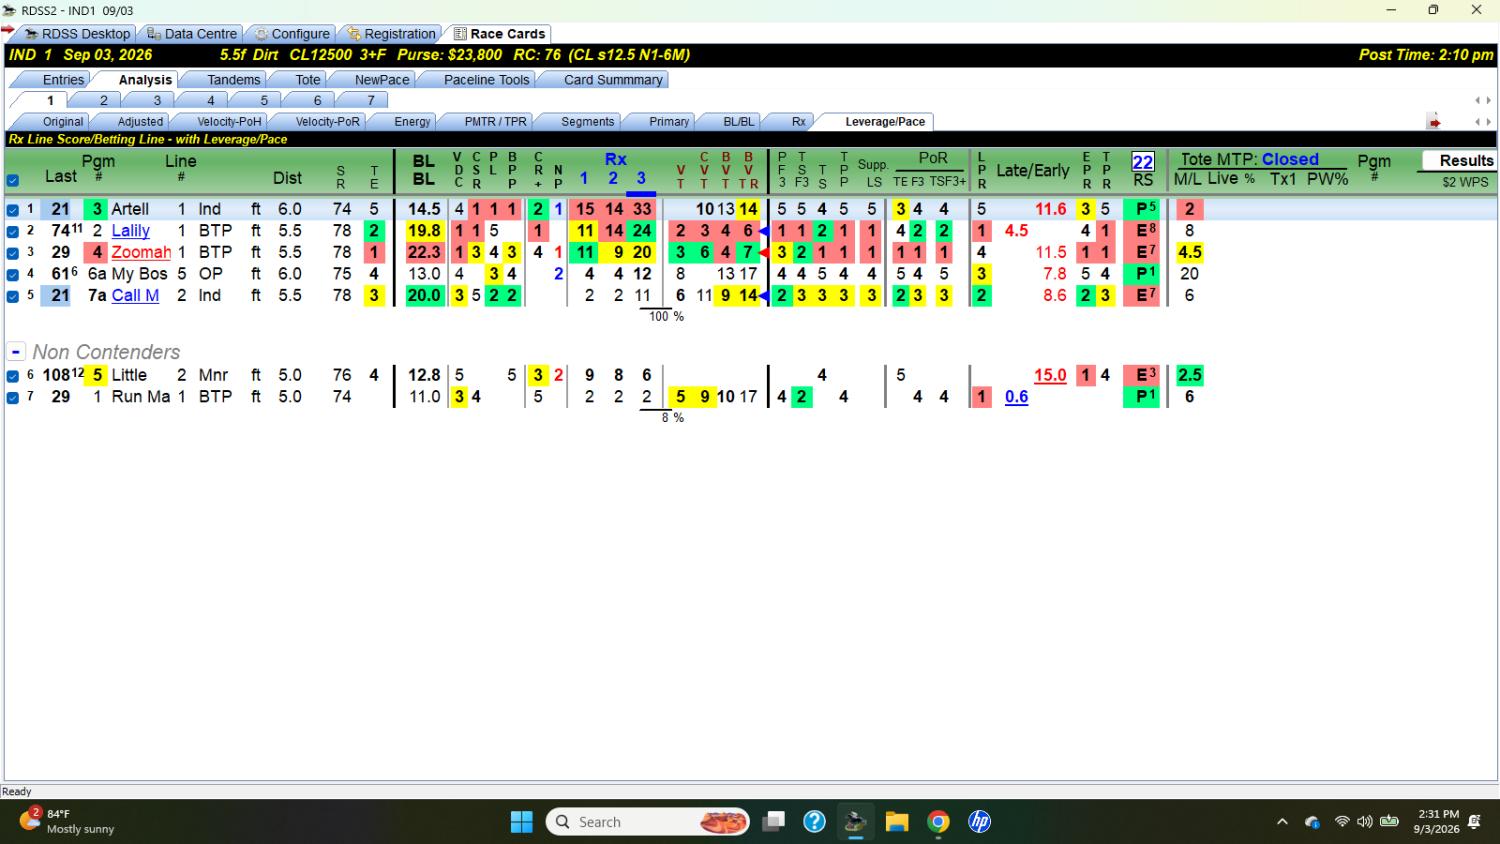Click the Windows Start icon in taskbar
Image resolution: width=1500 pixels, height=844 pixels.
coord(522,822)
